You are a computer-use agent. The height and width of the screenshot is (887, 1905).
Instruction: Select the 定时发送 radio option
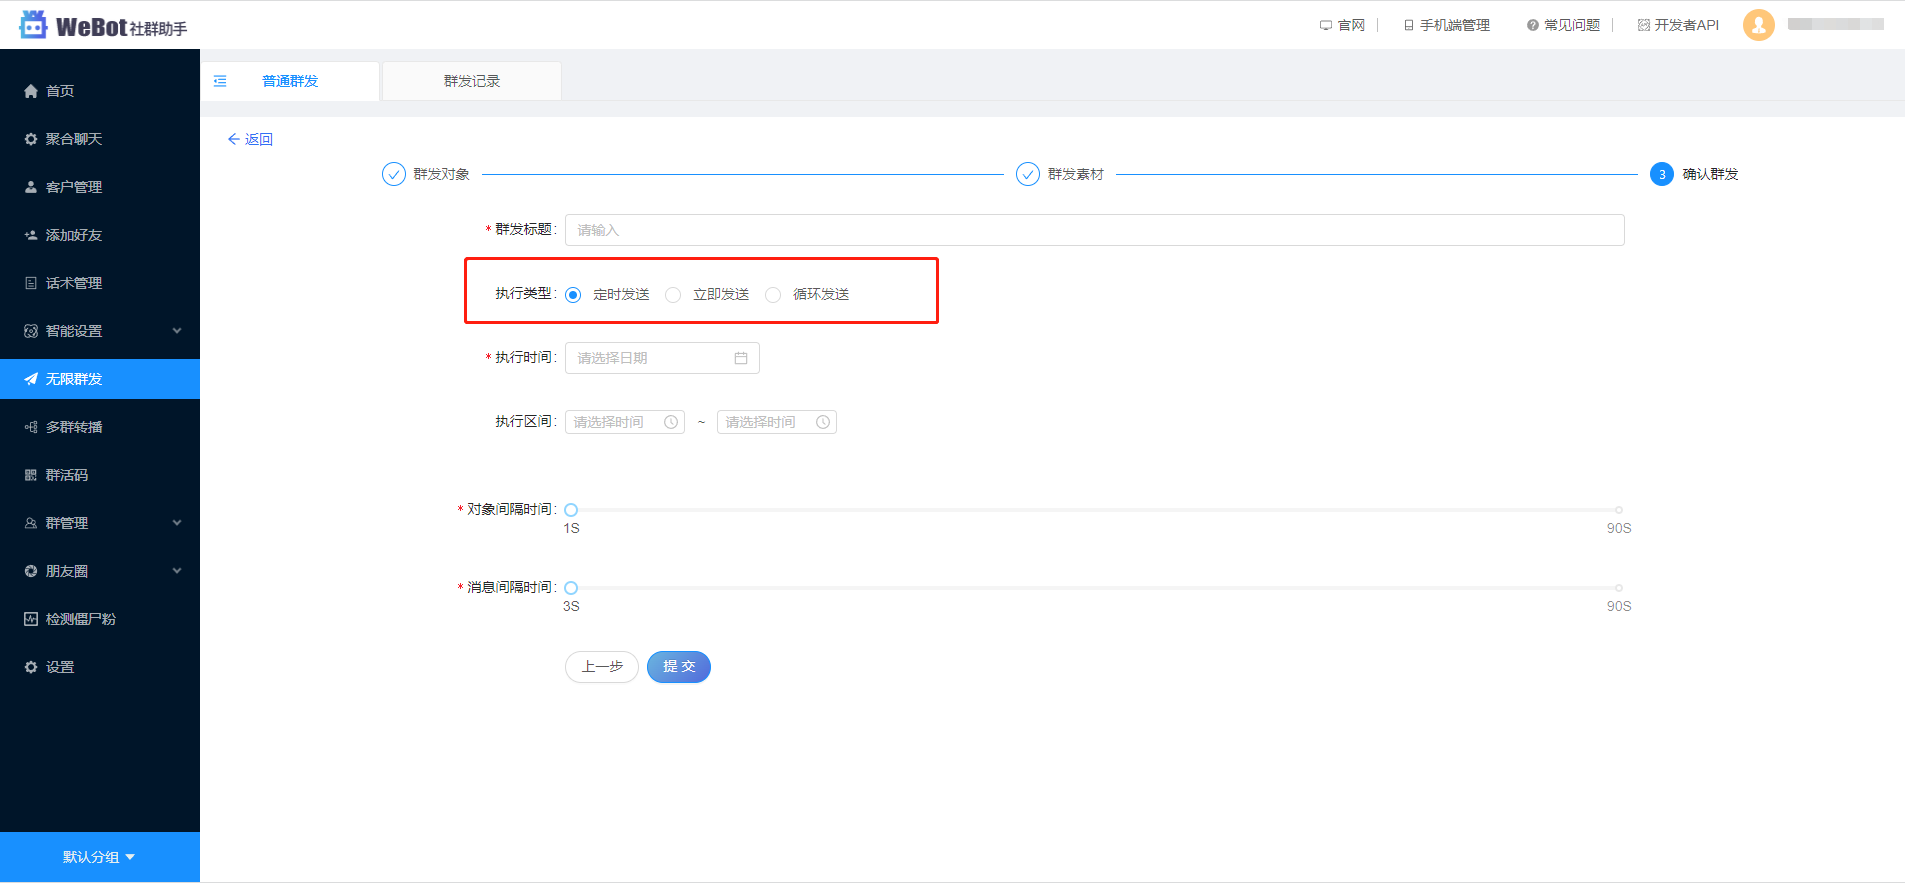[x=573, y=295]
